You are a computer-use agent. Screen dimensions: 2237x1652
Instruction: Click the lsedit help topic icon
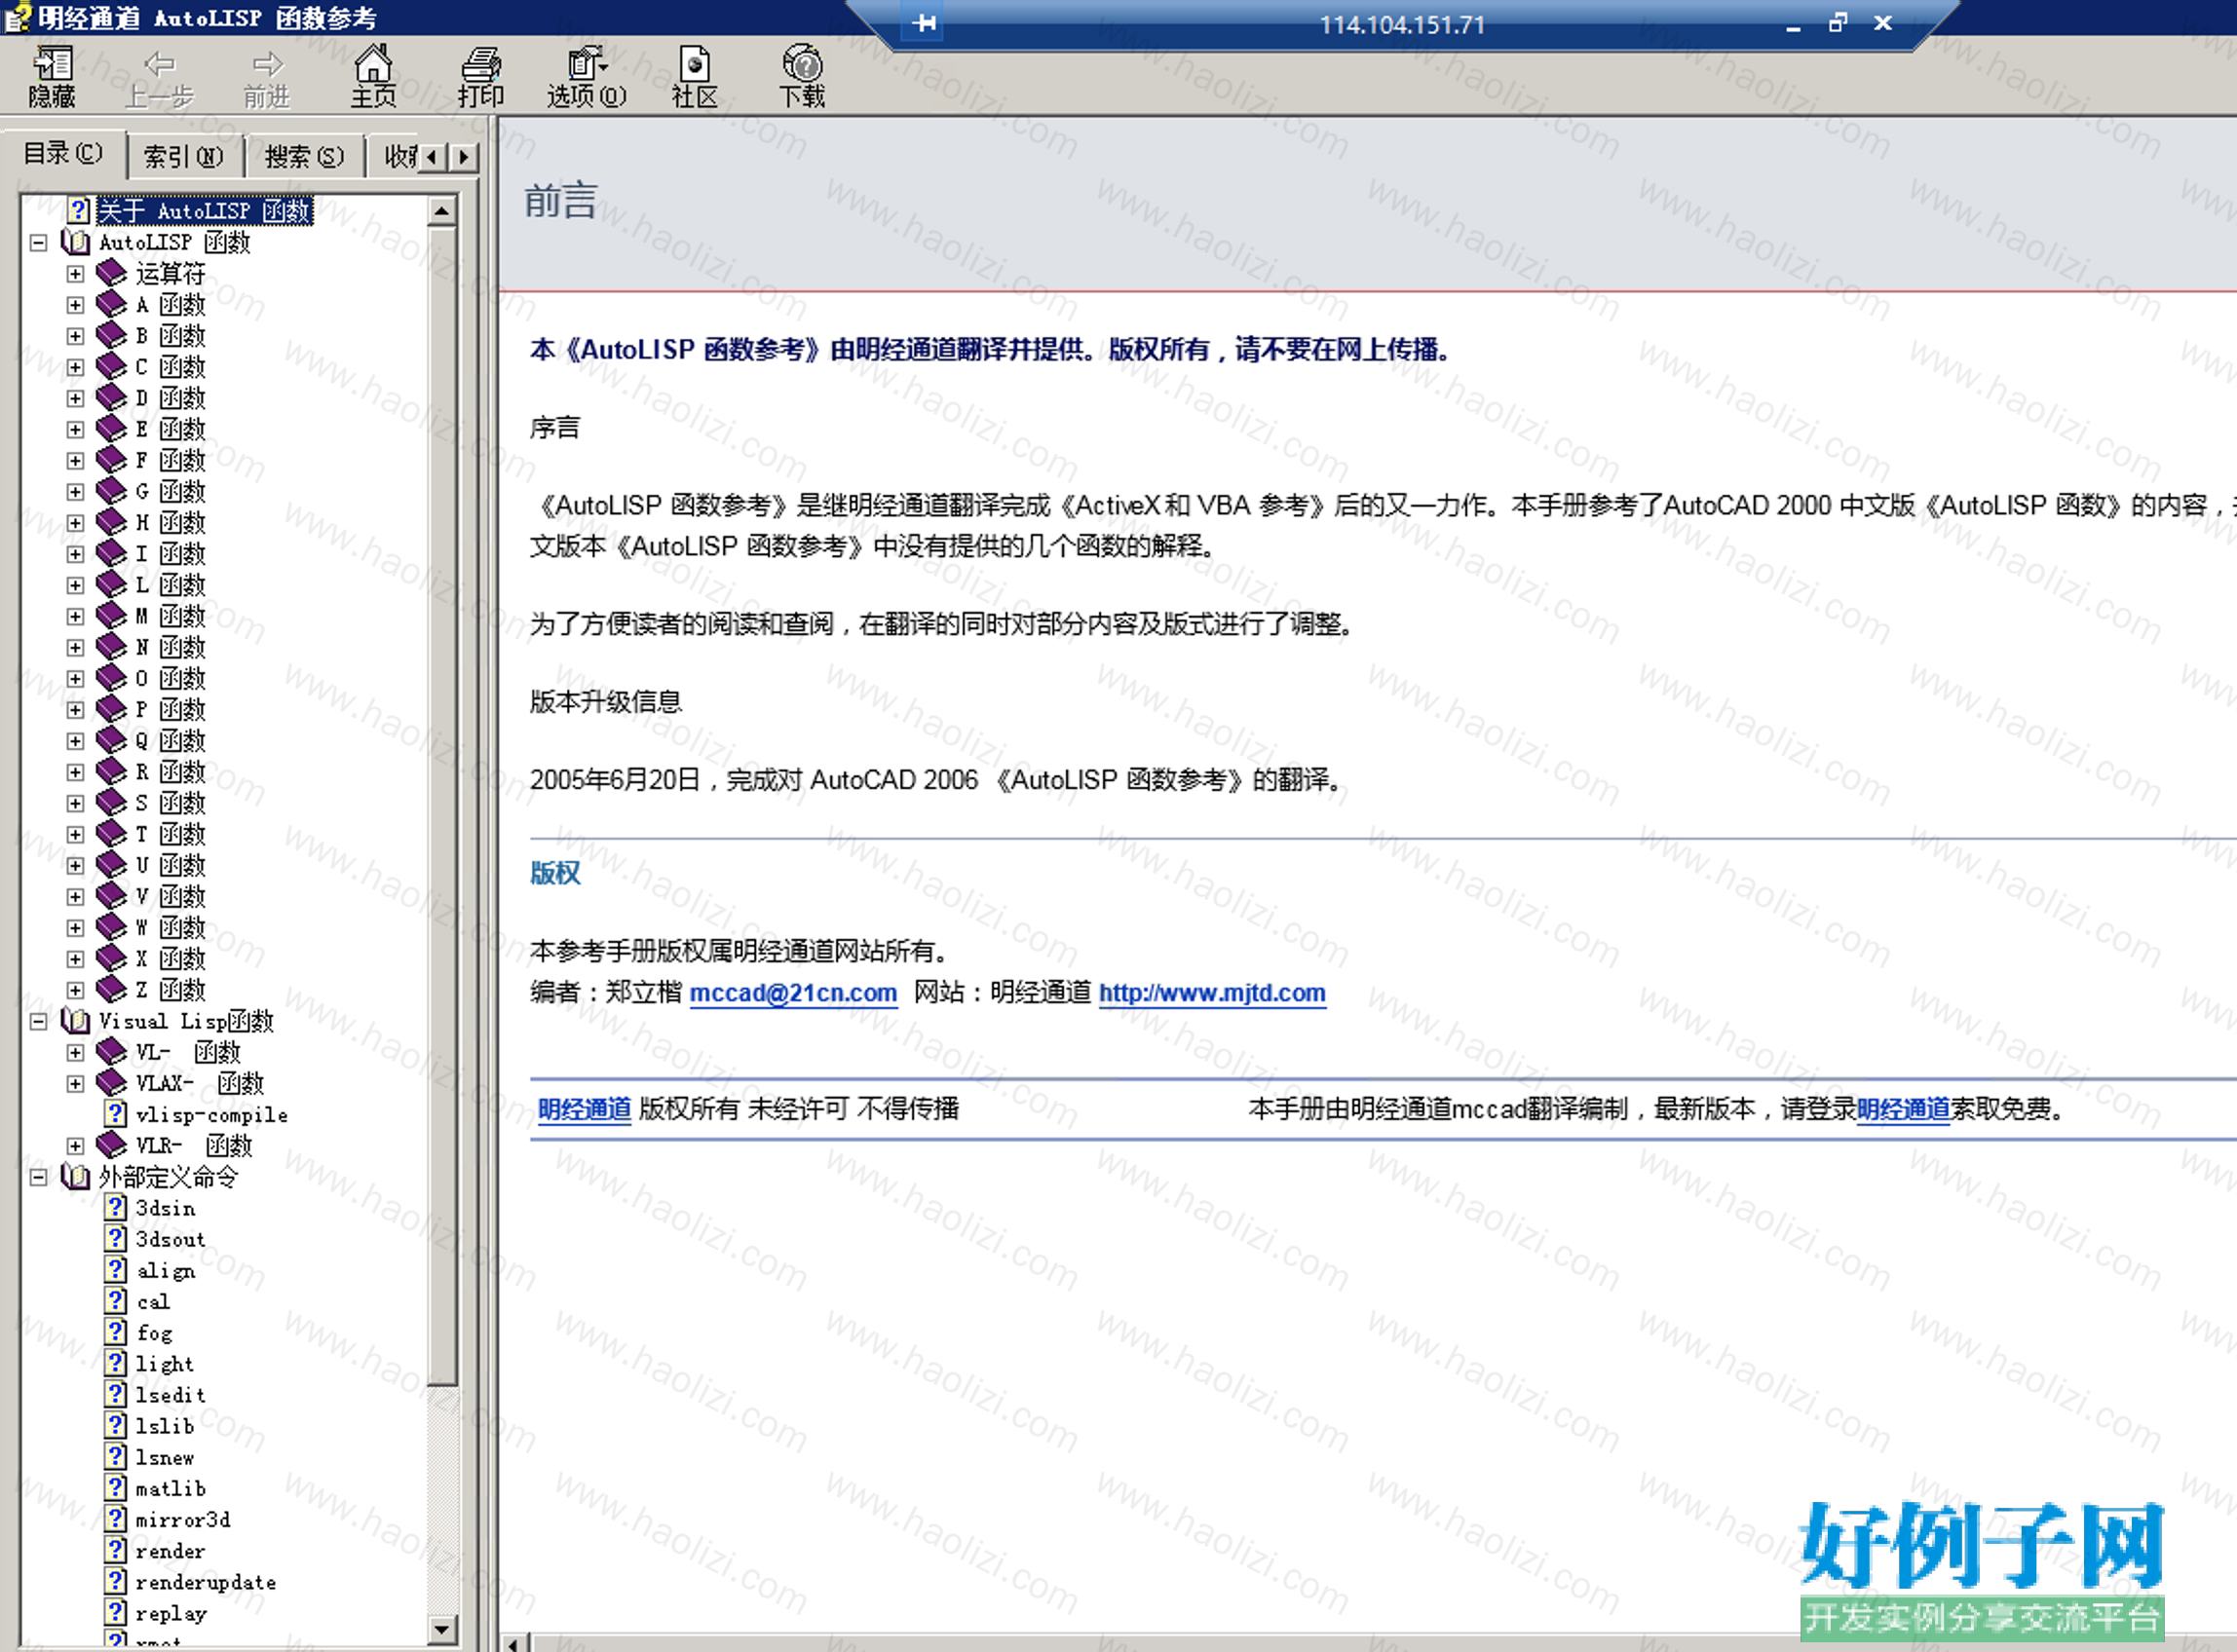(116, 1395)
